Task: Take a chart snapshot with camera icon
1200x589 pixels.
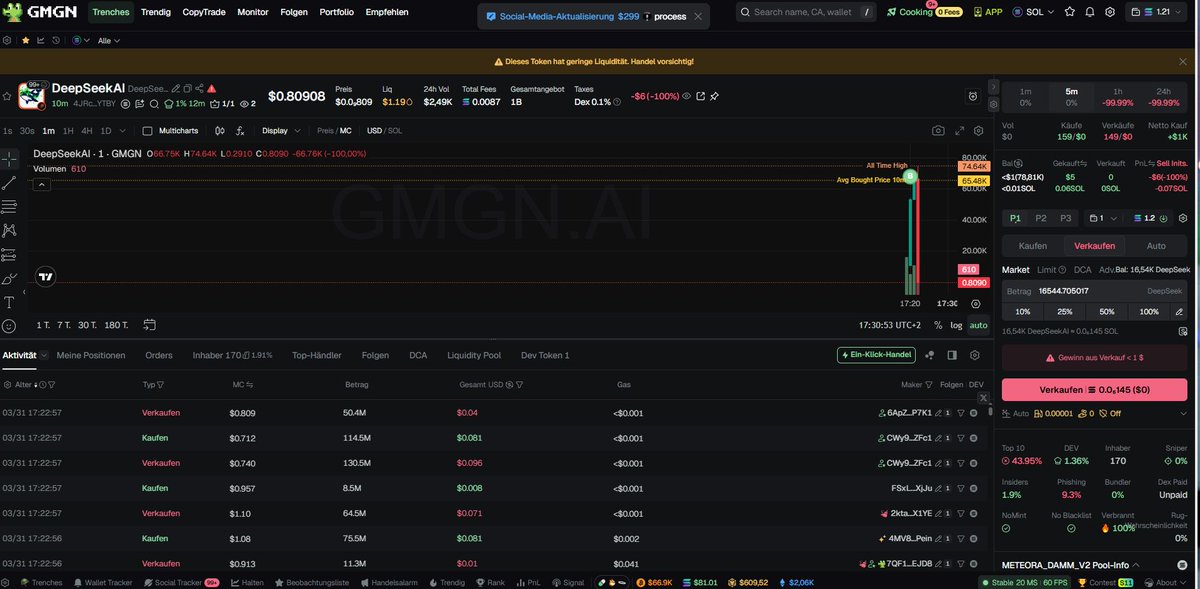Action: click(x=938, y=131)
